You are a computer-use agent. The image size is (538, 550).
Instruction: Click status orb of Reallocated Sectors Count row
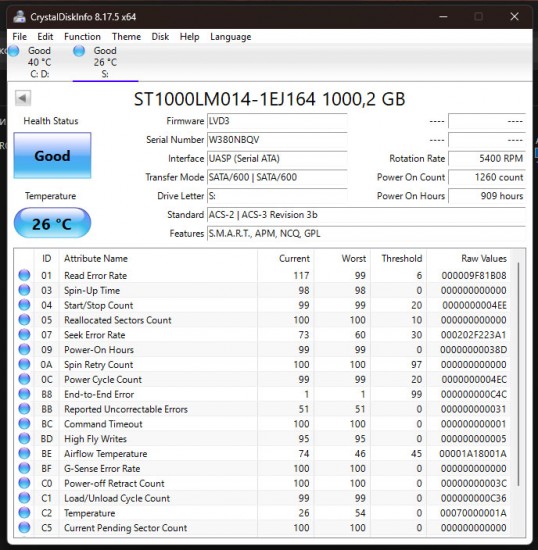(24, 320)
